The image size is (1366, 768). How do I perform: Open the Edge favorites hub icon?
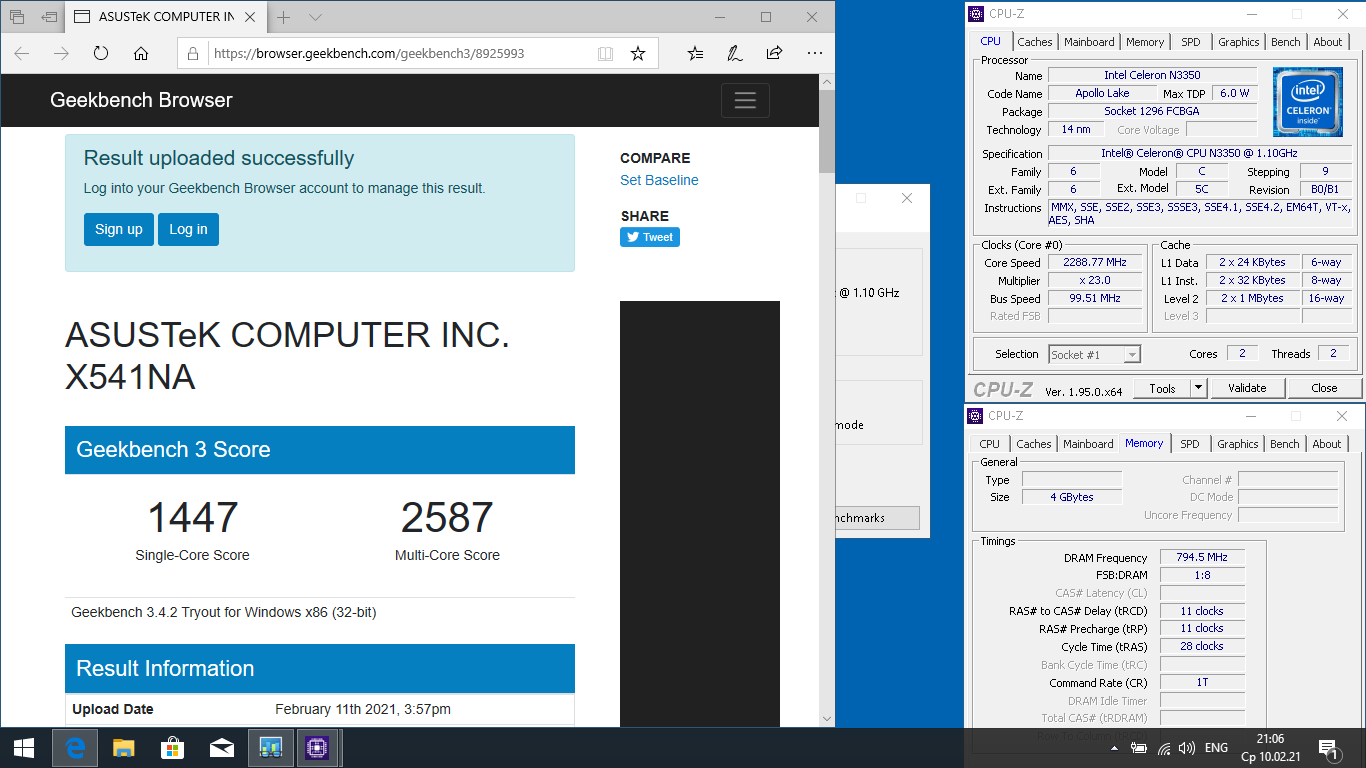[x=696, y=54]
